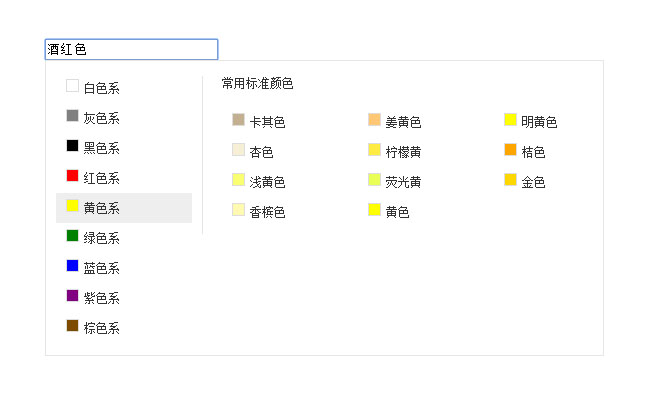Screen dimensions: 650x400
Task: Select the 白色系 category
Action: 93,88
